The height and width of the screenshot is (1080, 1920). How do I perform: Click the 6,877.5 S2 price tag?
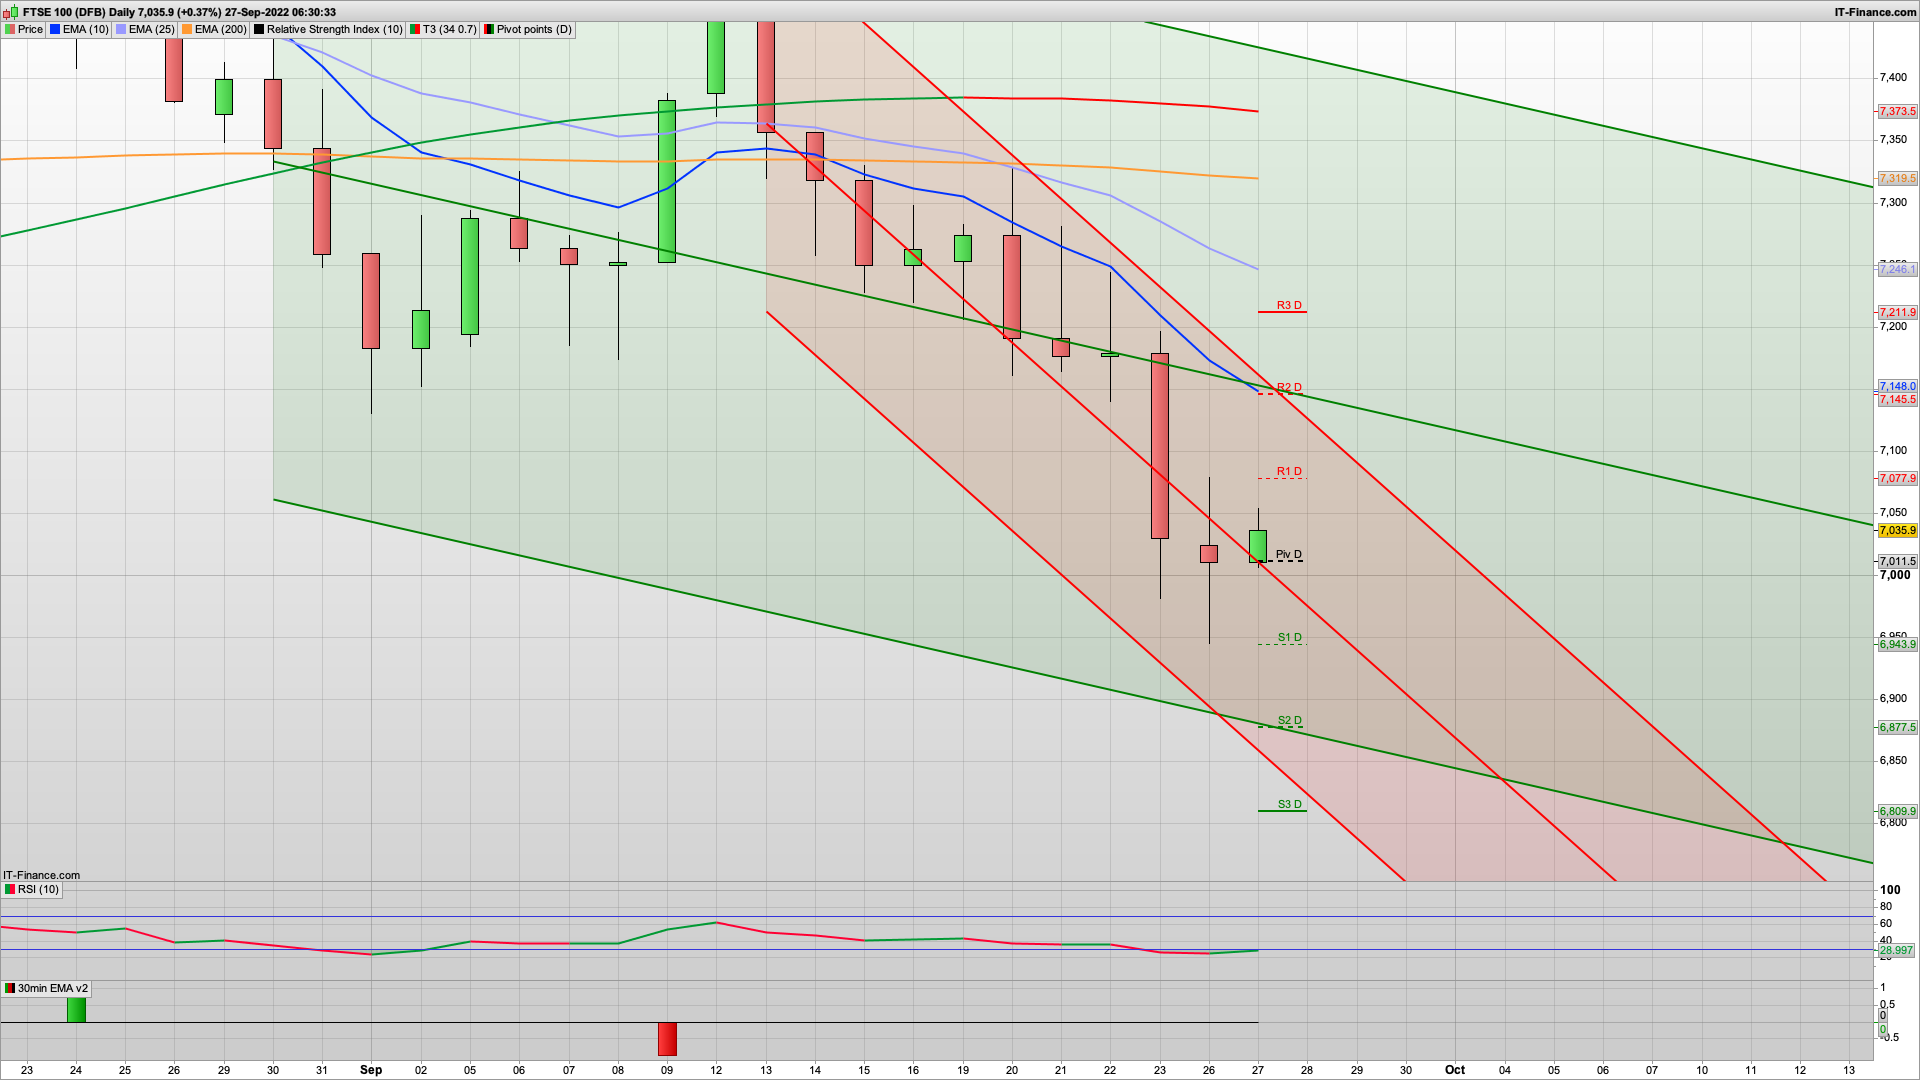1898,728
